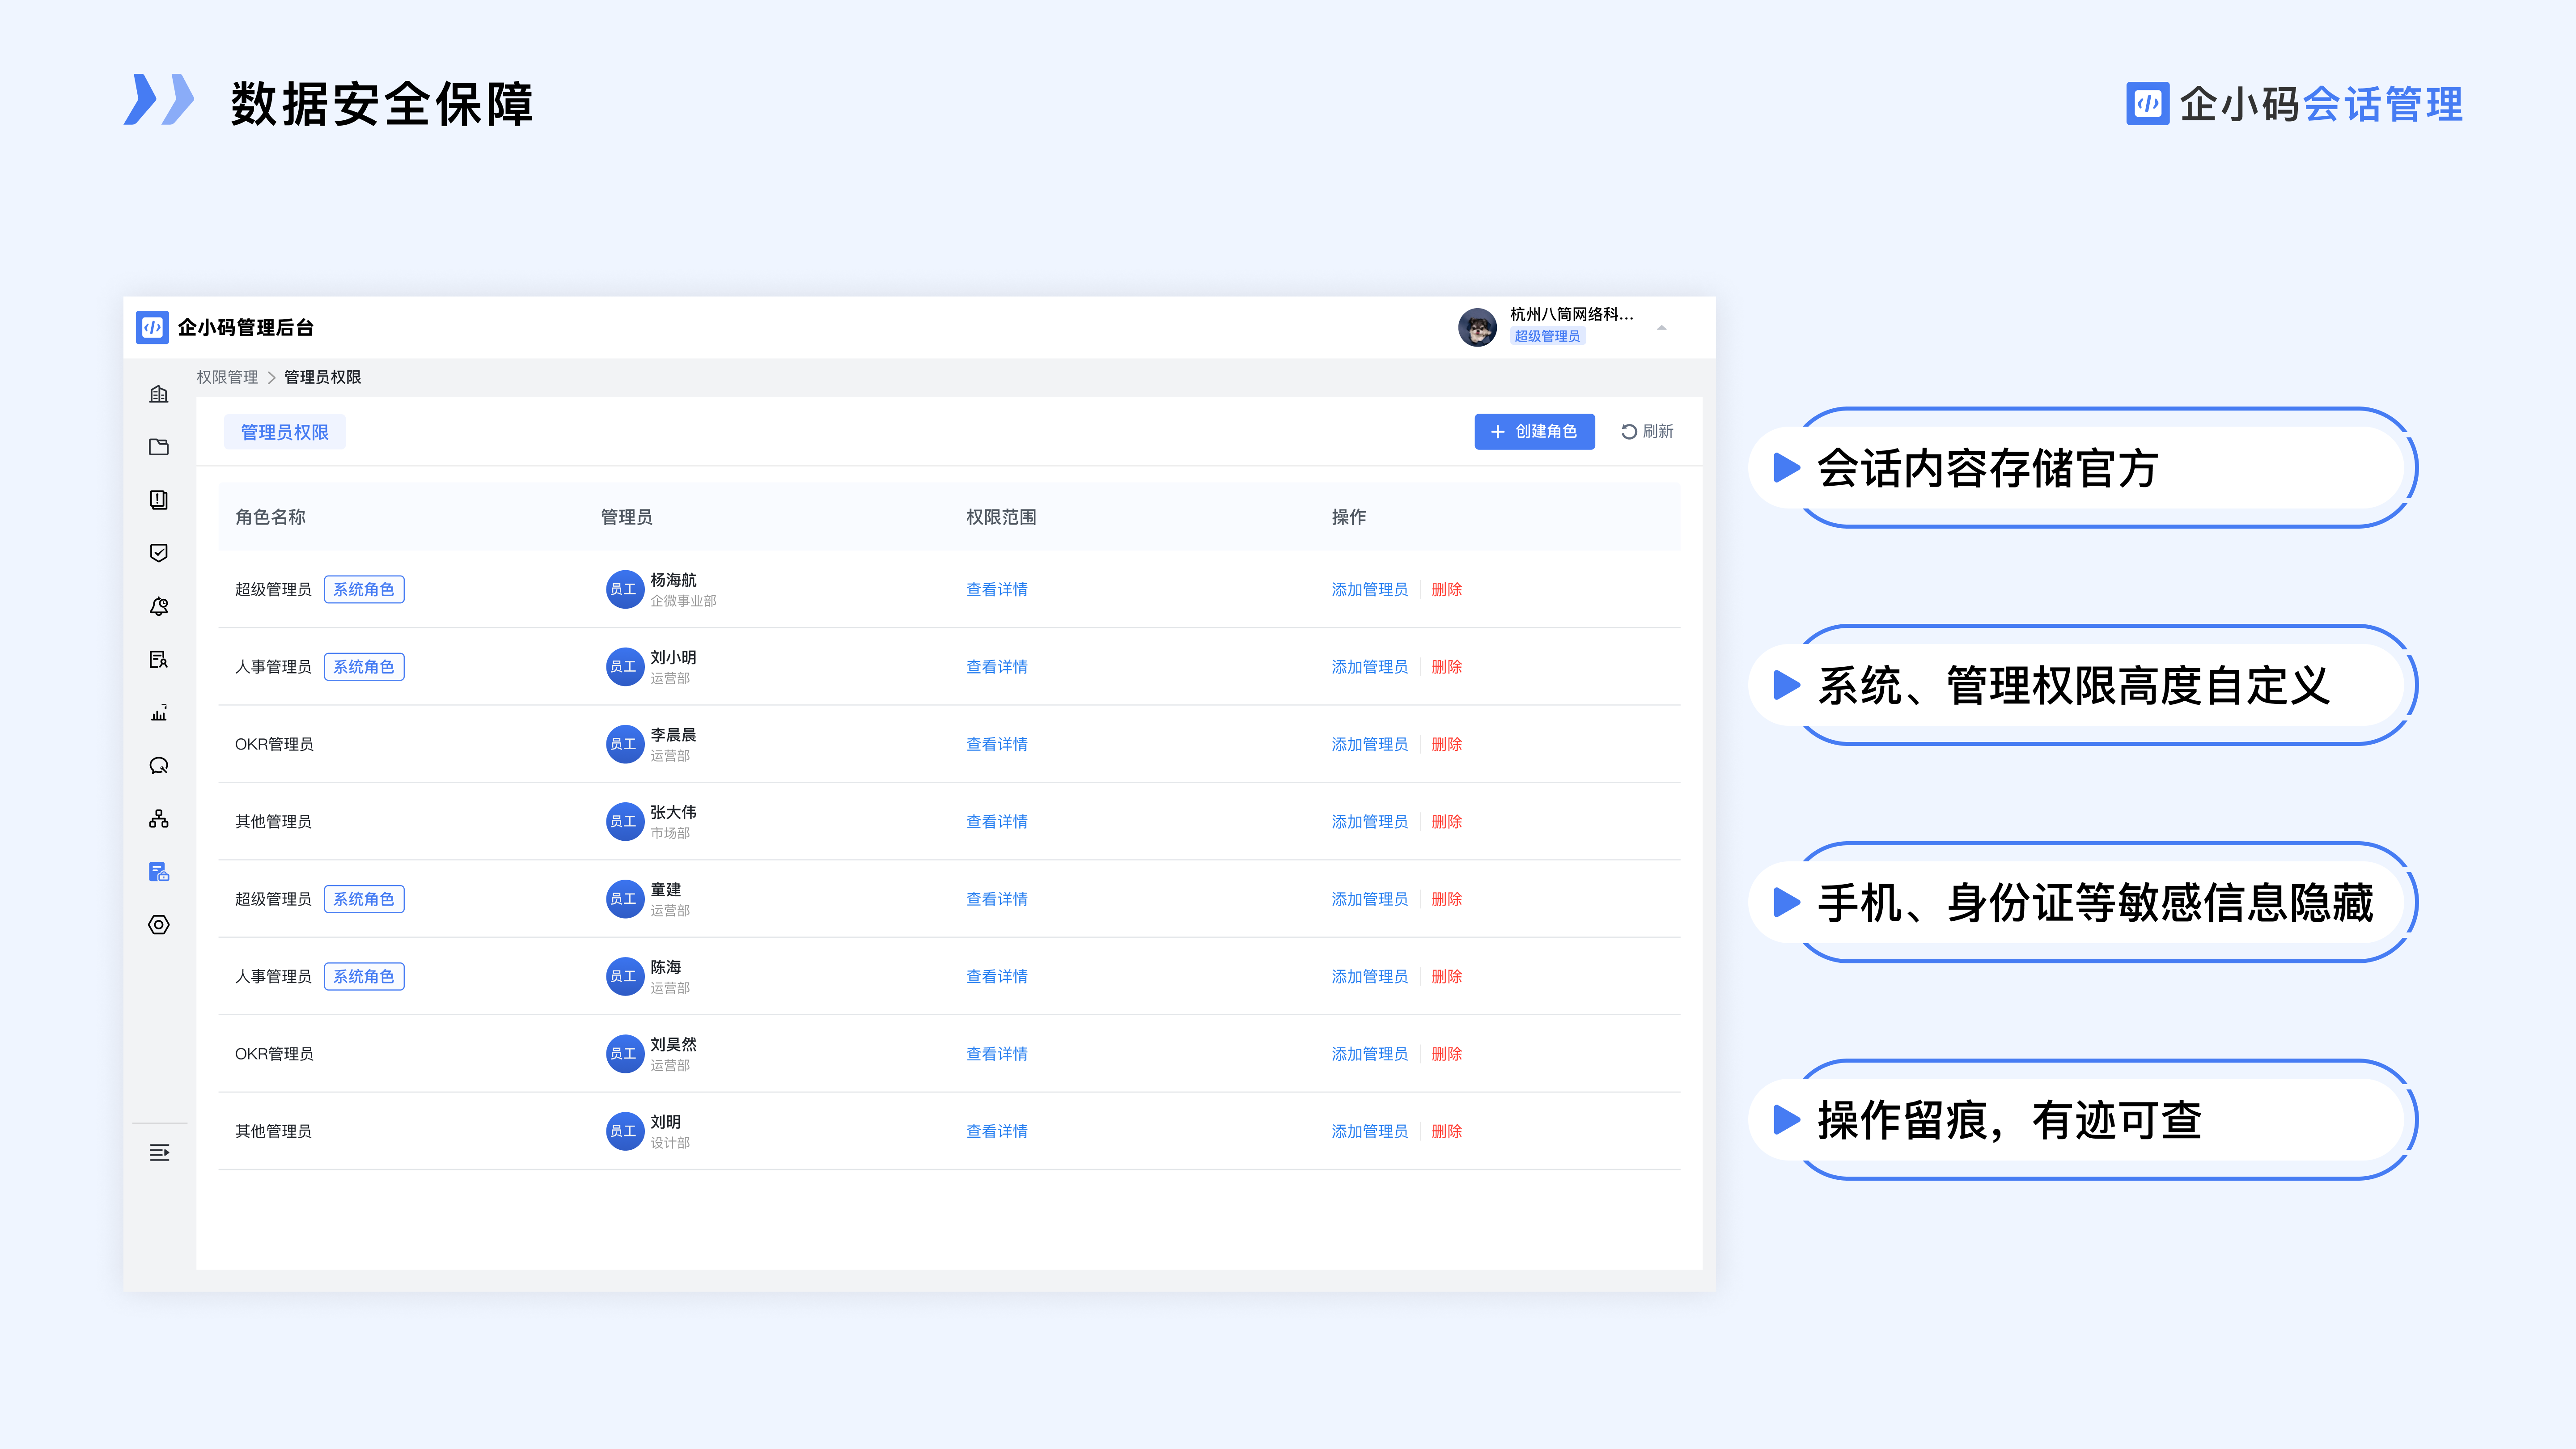The height and width of the screenshot is (1449, 2576).
Task: View details for 童建 row
Action: coord(997,899)
